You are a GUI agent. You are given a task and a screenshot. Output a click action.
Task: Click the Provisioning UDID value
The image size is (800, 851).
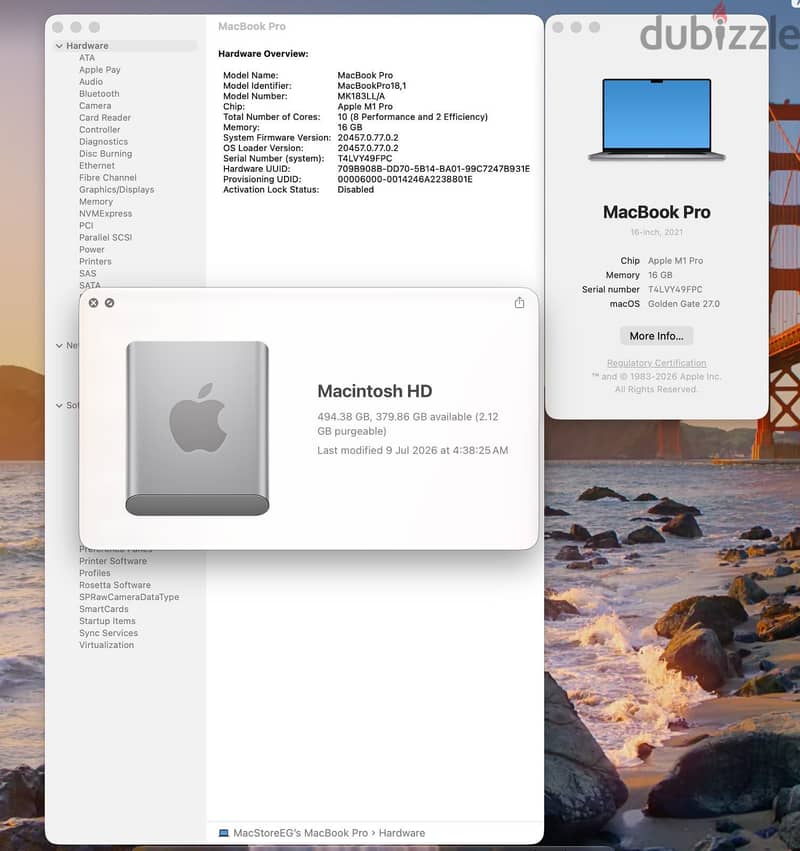coord(405,179)
